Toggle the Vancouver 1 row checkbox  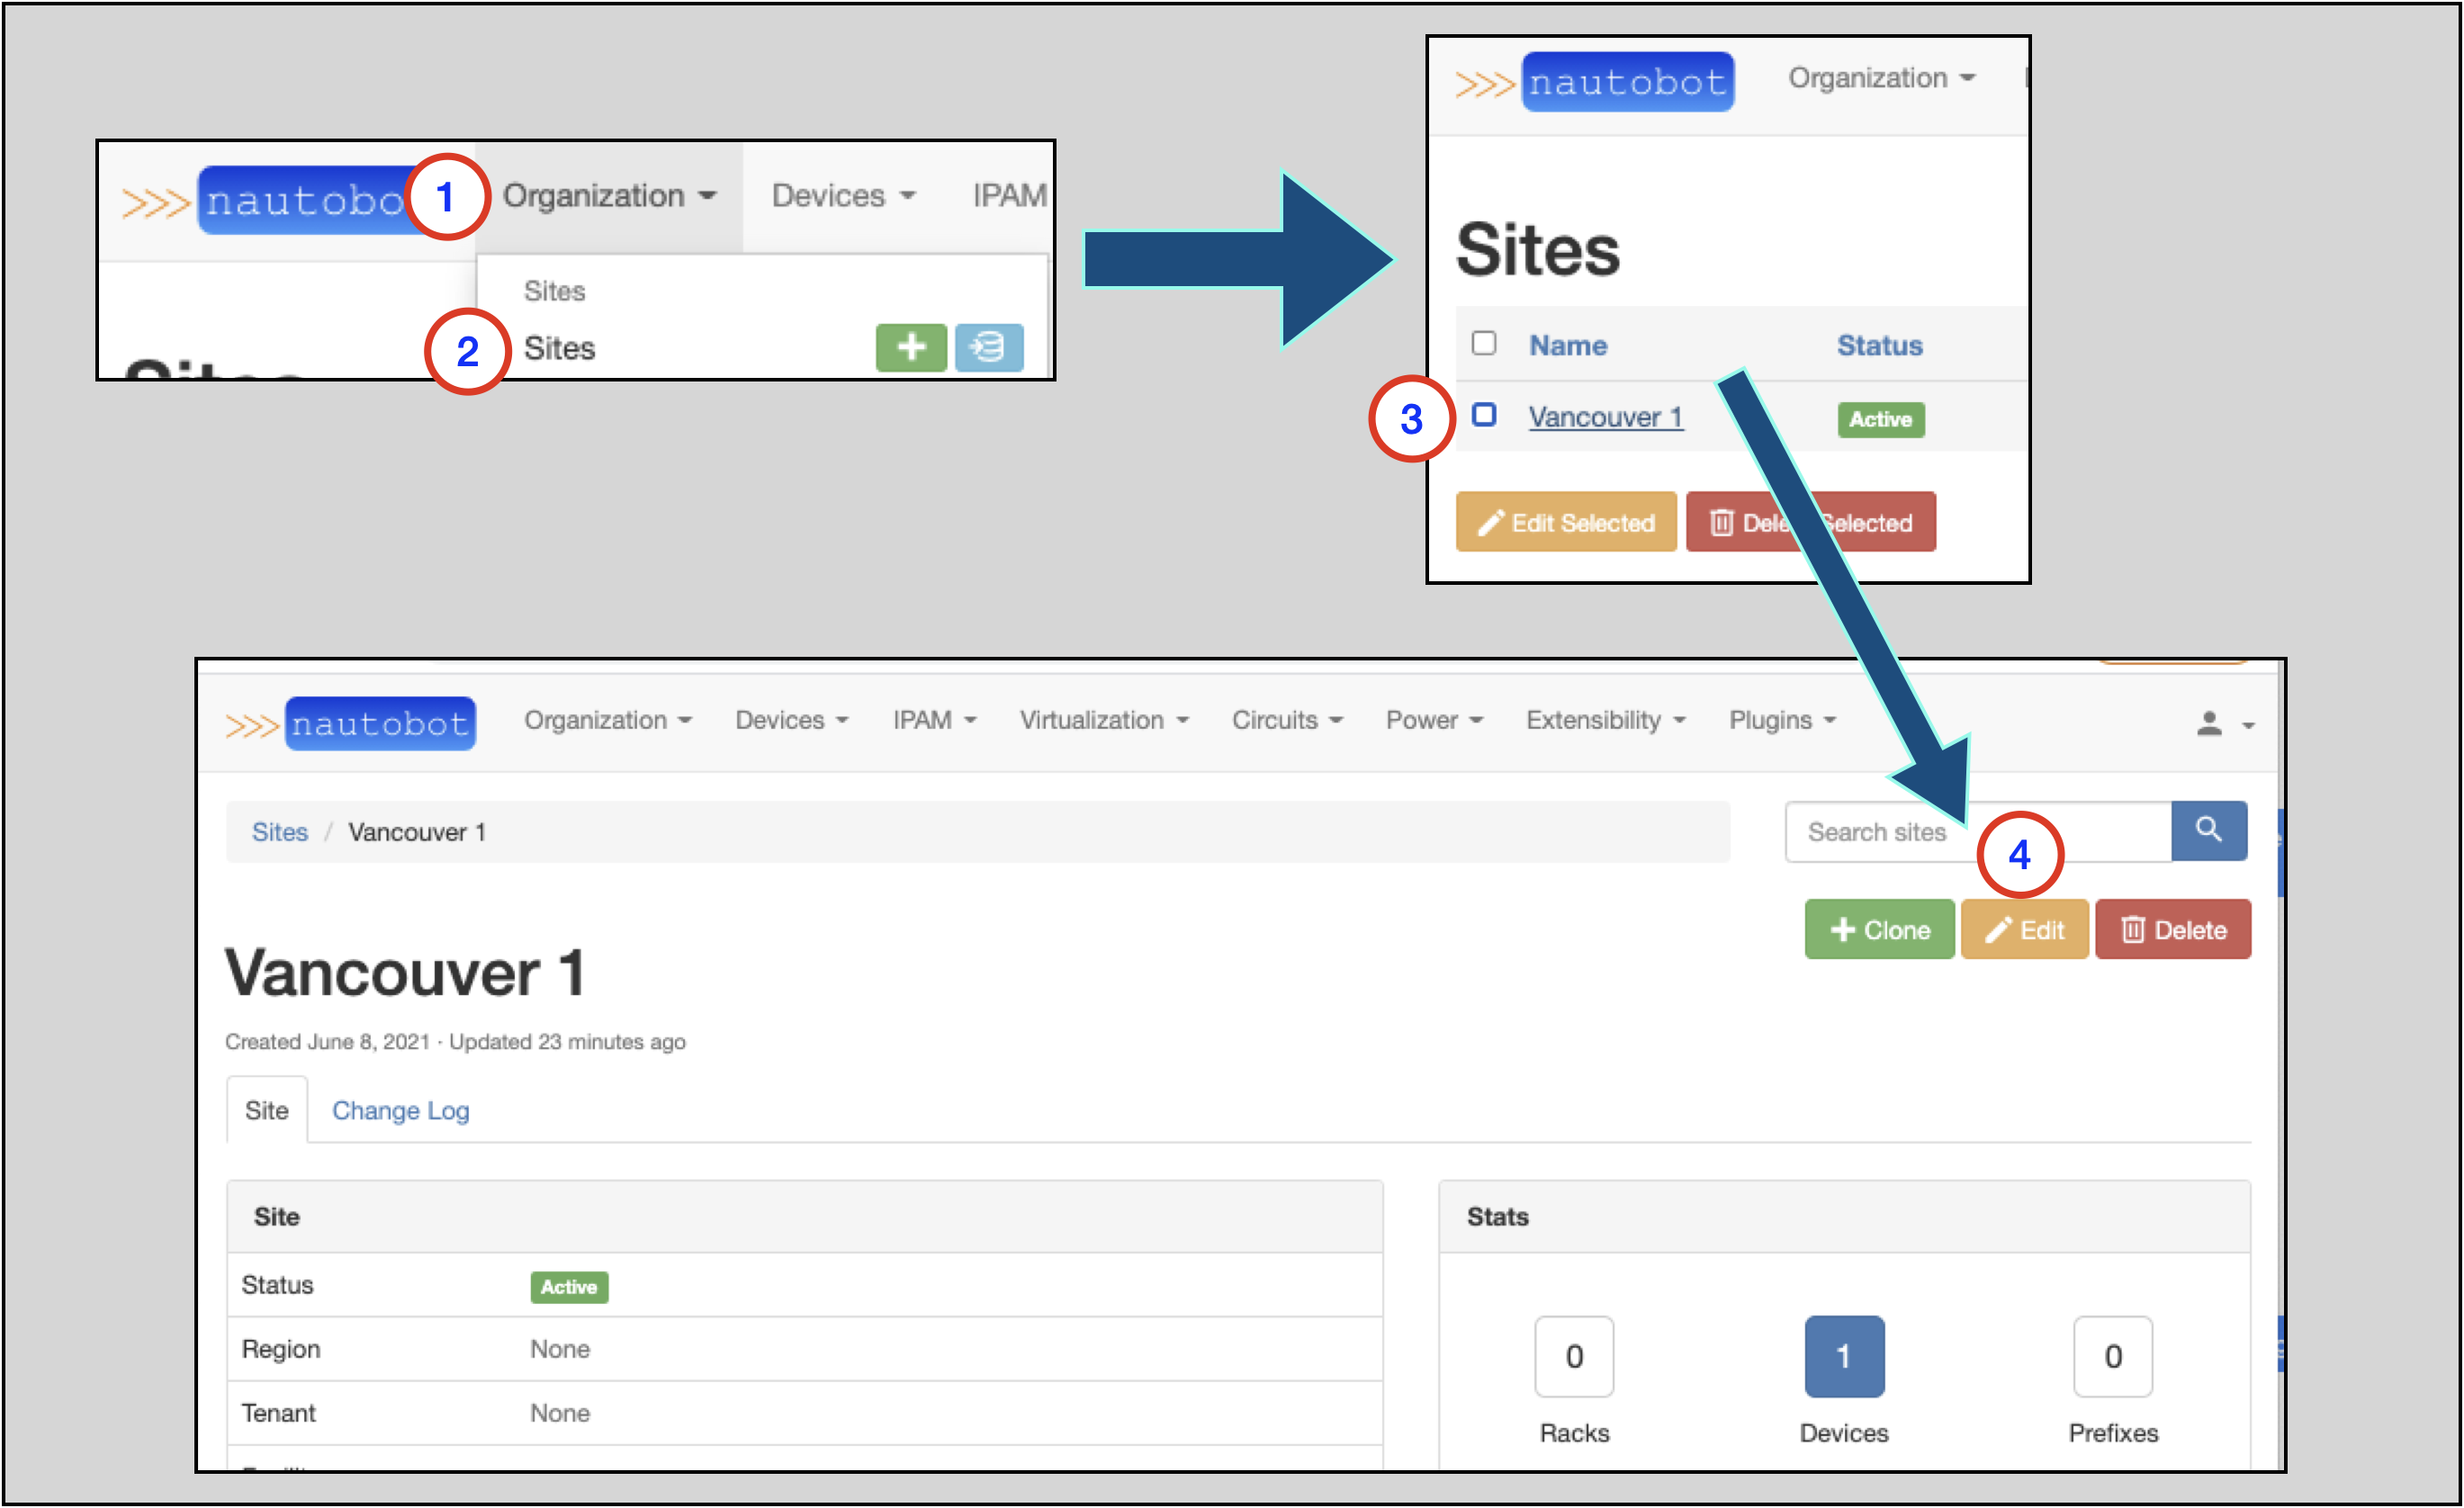[1484, 416]
